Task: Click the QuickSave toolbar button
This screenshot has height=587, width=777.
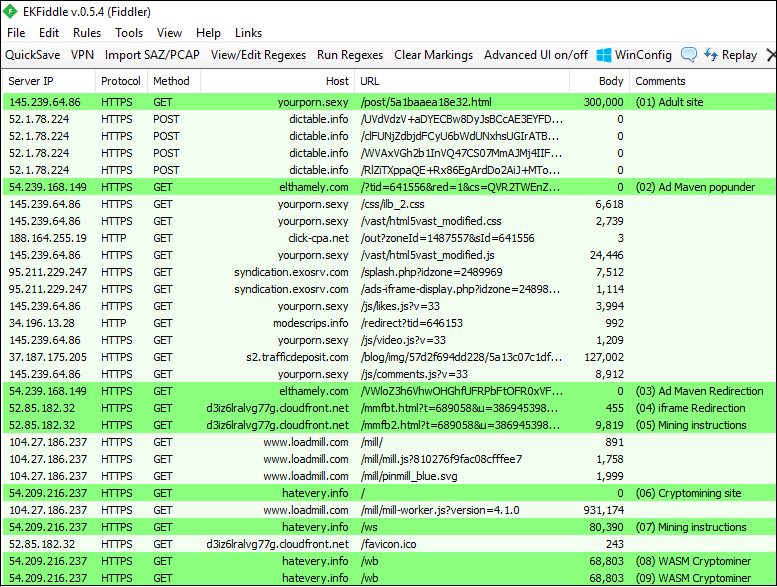Action: (x=33, y=55)
